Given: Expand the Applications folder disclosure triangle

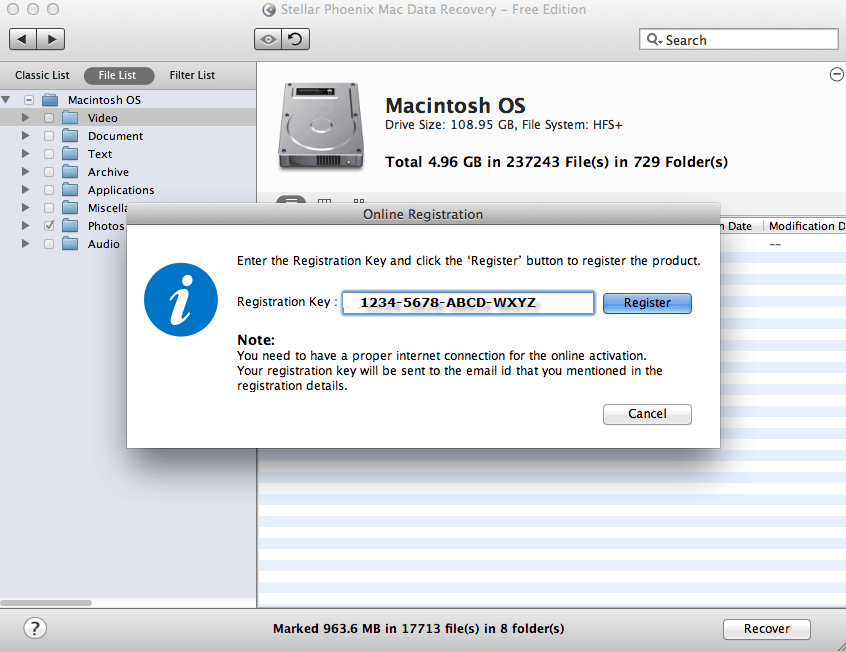Looking at the screenshot, I should (25, 190).
